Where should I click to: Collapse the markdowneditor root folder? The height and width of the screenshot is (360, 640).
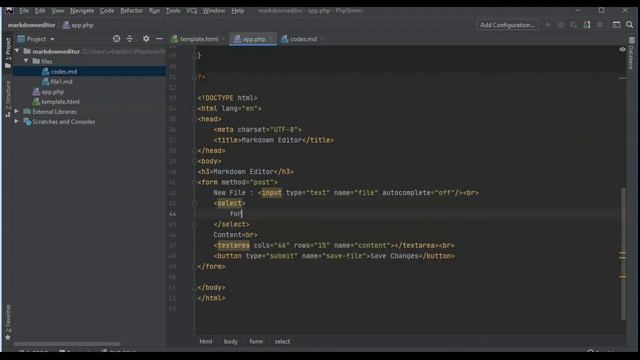pyautogui.click(x=17, y=51)
